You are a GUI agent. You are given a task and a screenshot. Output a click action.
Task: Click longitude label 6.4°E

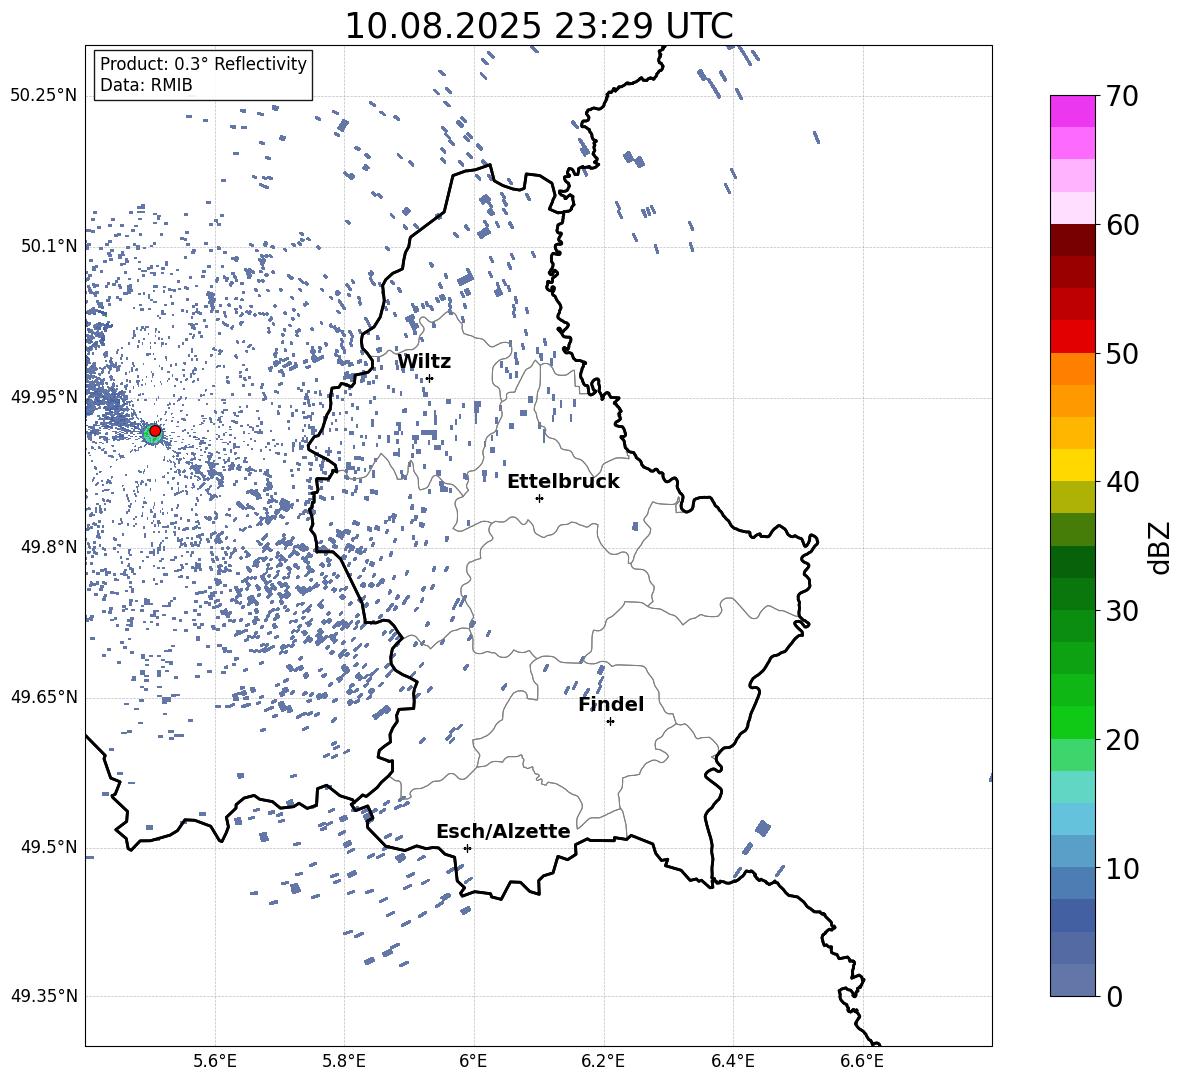pos(732,1061)
